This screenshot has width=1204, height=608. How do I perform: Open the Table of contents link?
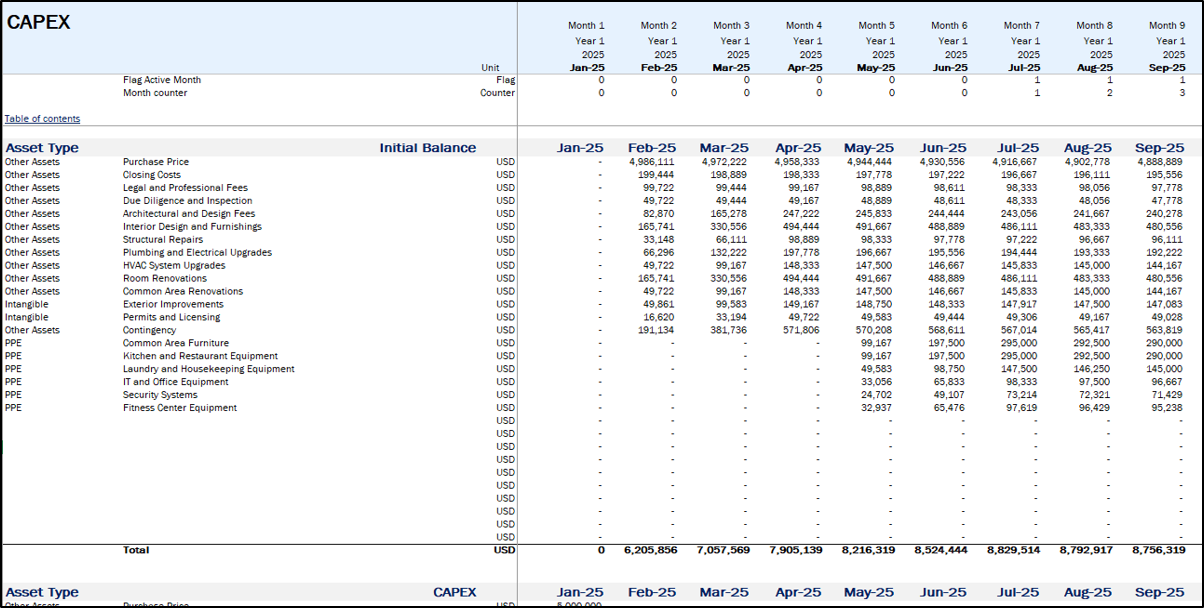click(42, 119)
